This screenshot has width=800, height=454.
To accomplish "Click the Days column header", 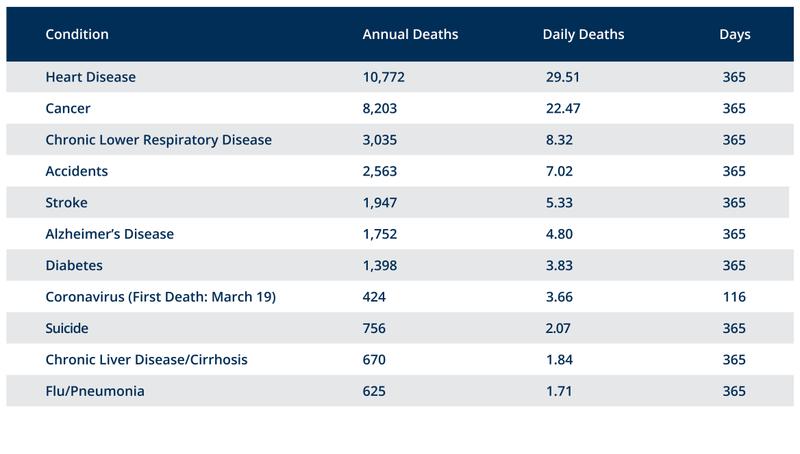I will click(x=734, y=34).
